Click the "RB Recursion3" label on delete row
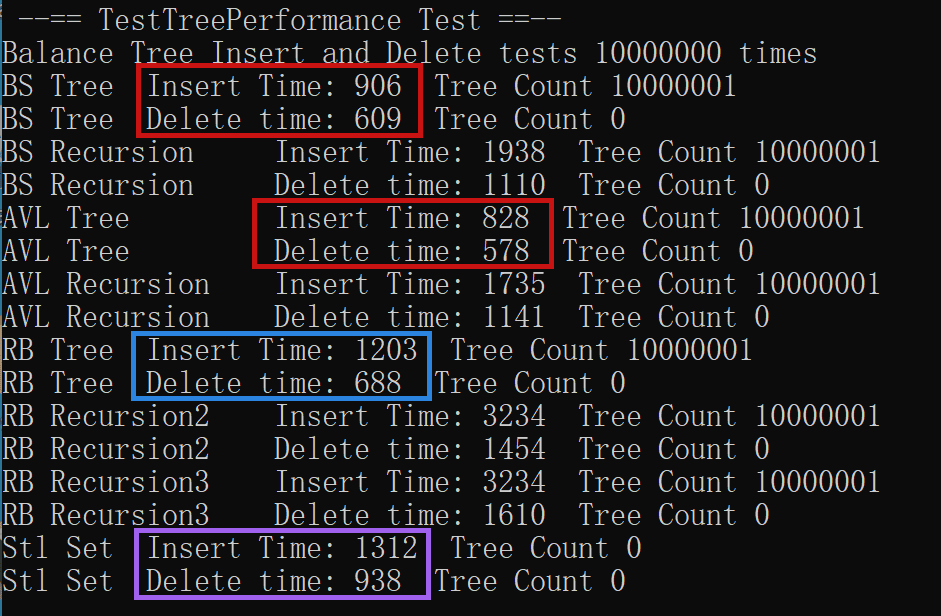 click(106, 515)
